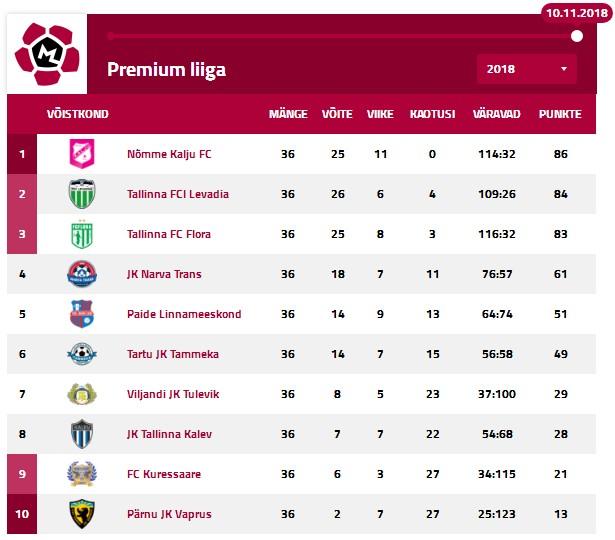
Task: Click Nõmme Kalju FC club crest
Action: click(x=81, y=154)
